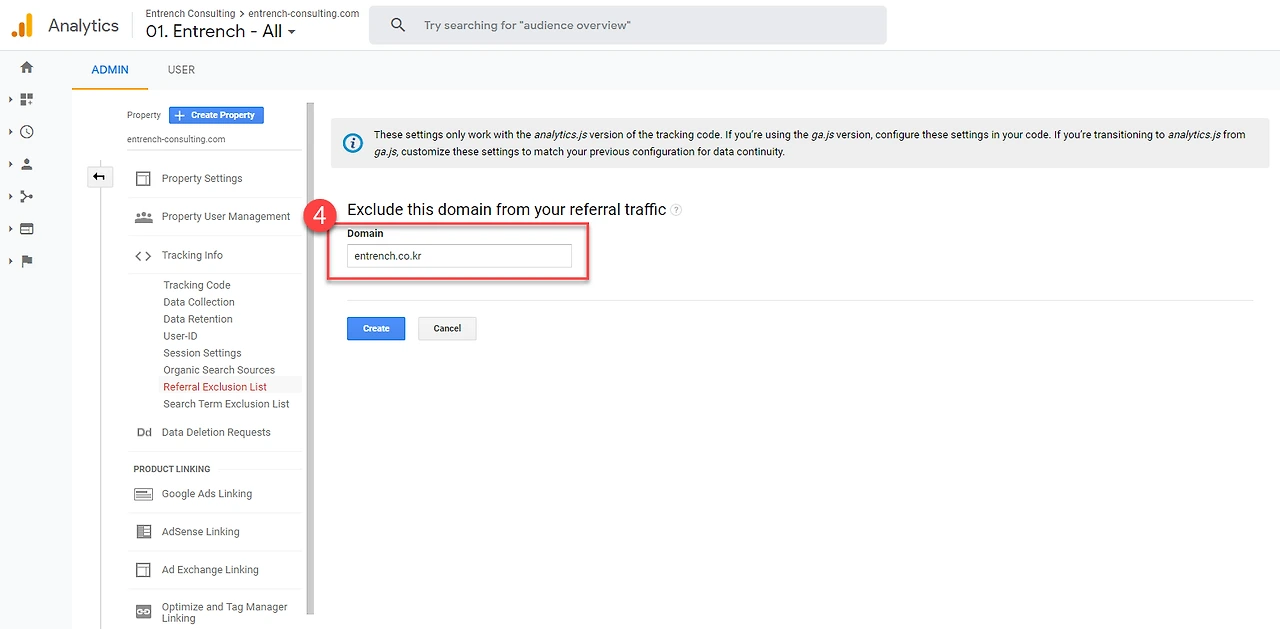Click the blue info icon in notice banner

coord(353,143)
